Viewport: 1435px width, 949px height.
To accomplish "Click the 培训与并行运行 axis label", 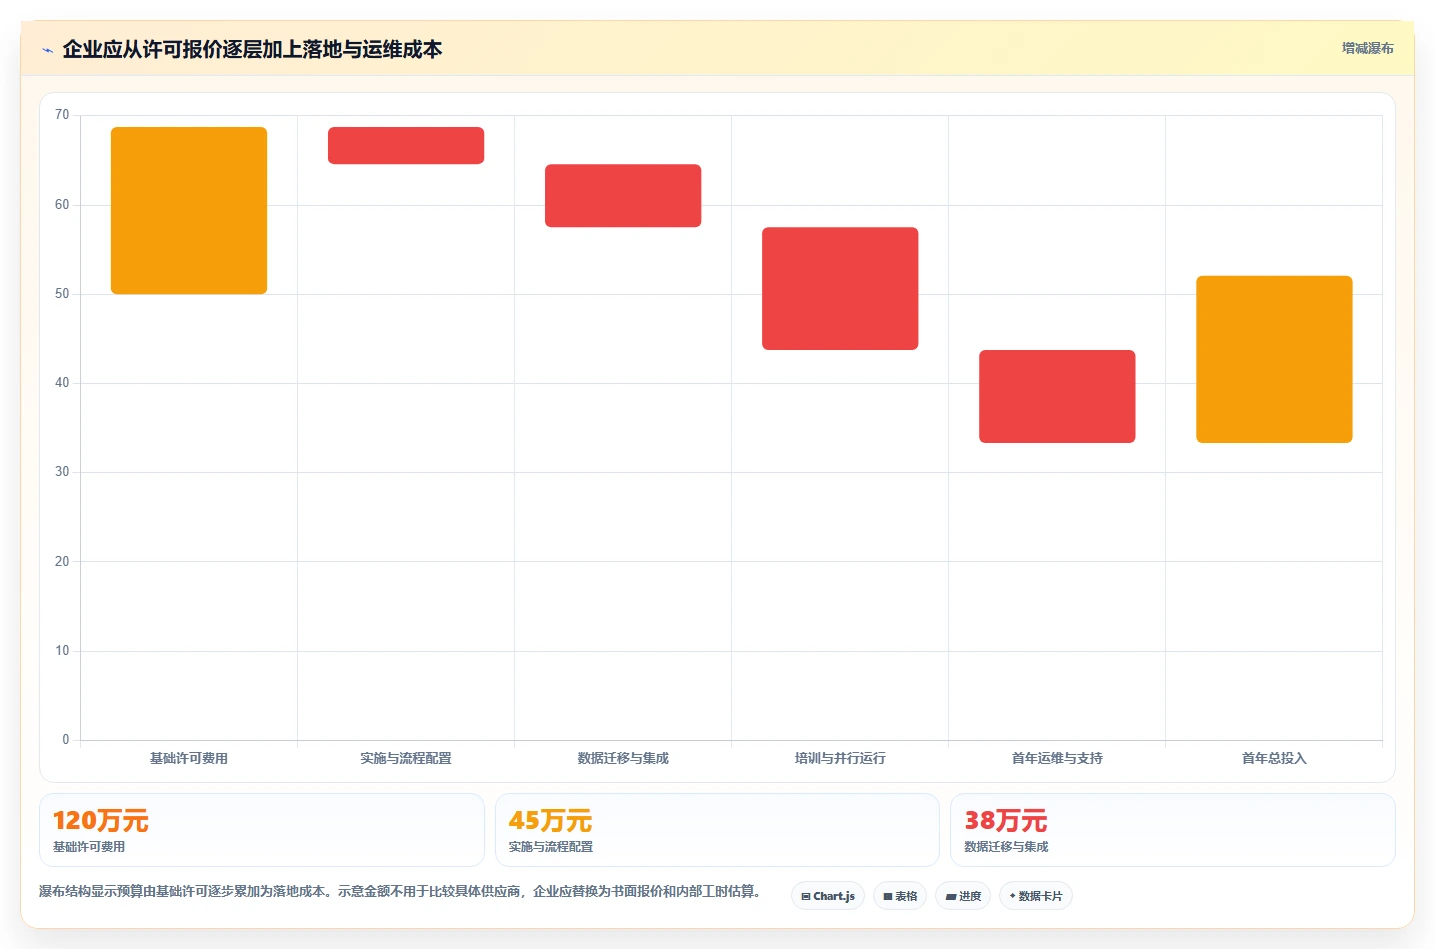I will click(x=840, y=758).
